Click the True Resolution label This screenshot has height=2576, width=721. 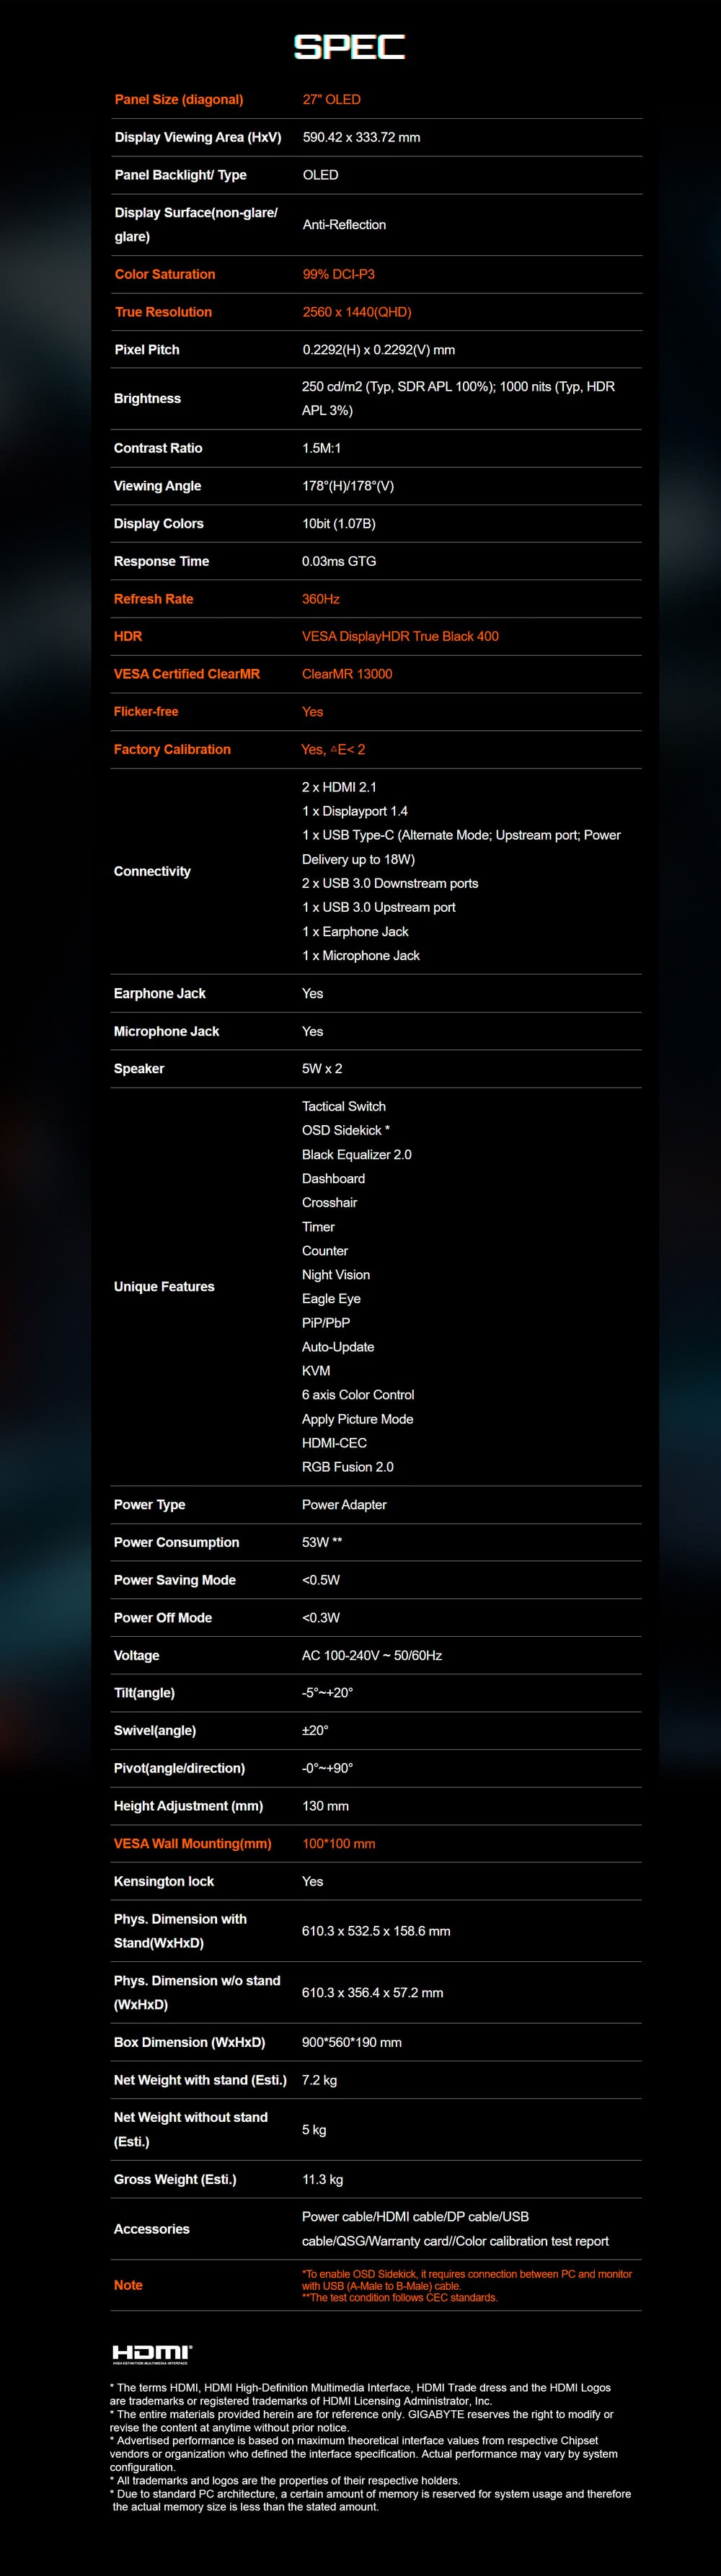(163, 312)
